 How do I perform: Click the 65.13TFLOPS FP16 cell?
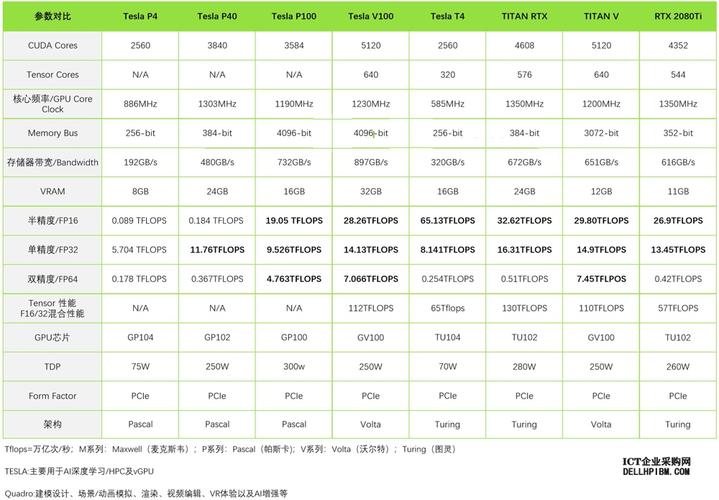click(x=446, y=220)
